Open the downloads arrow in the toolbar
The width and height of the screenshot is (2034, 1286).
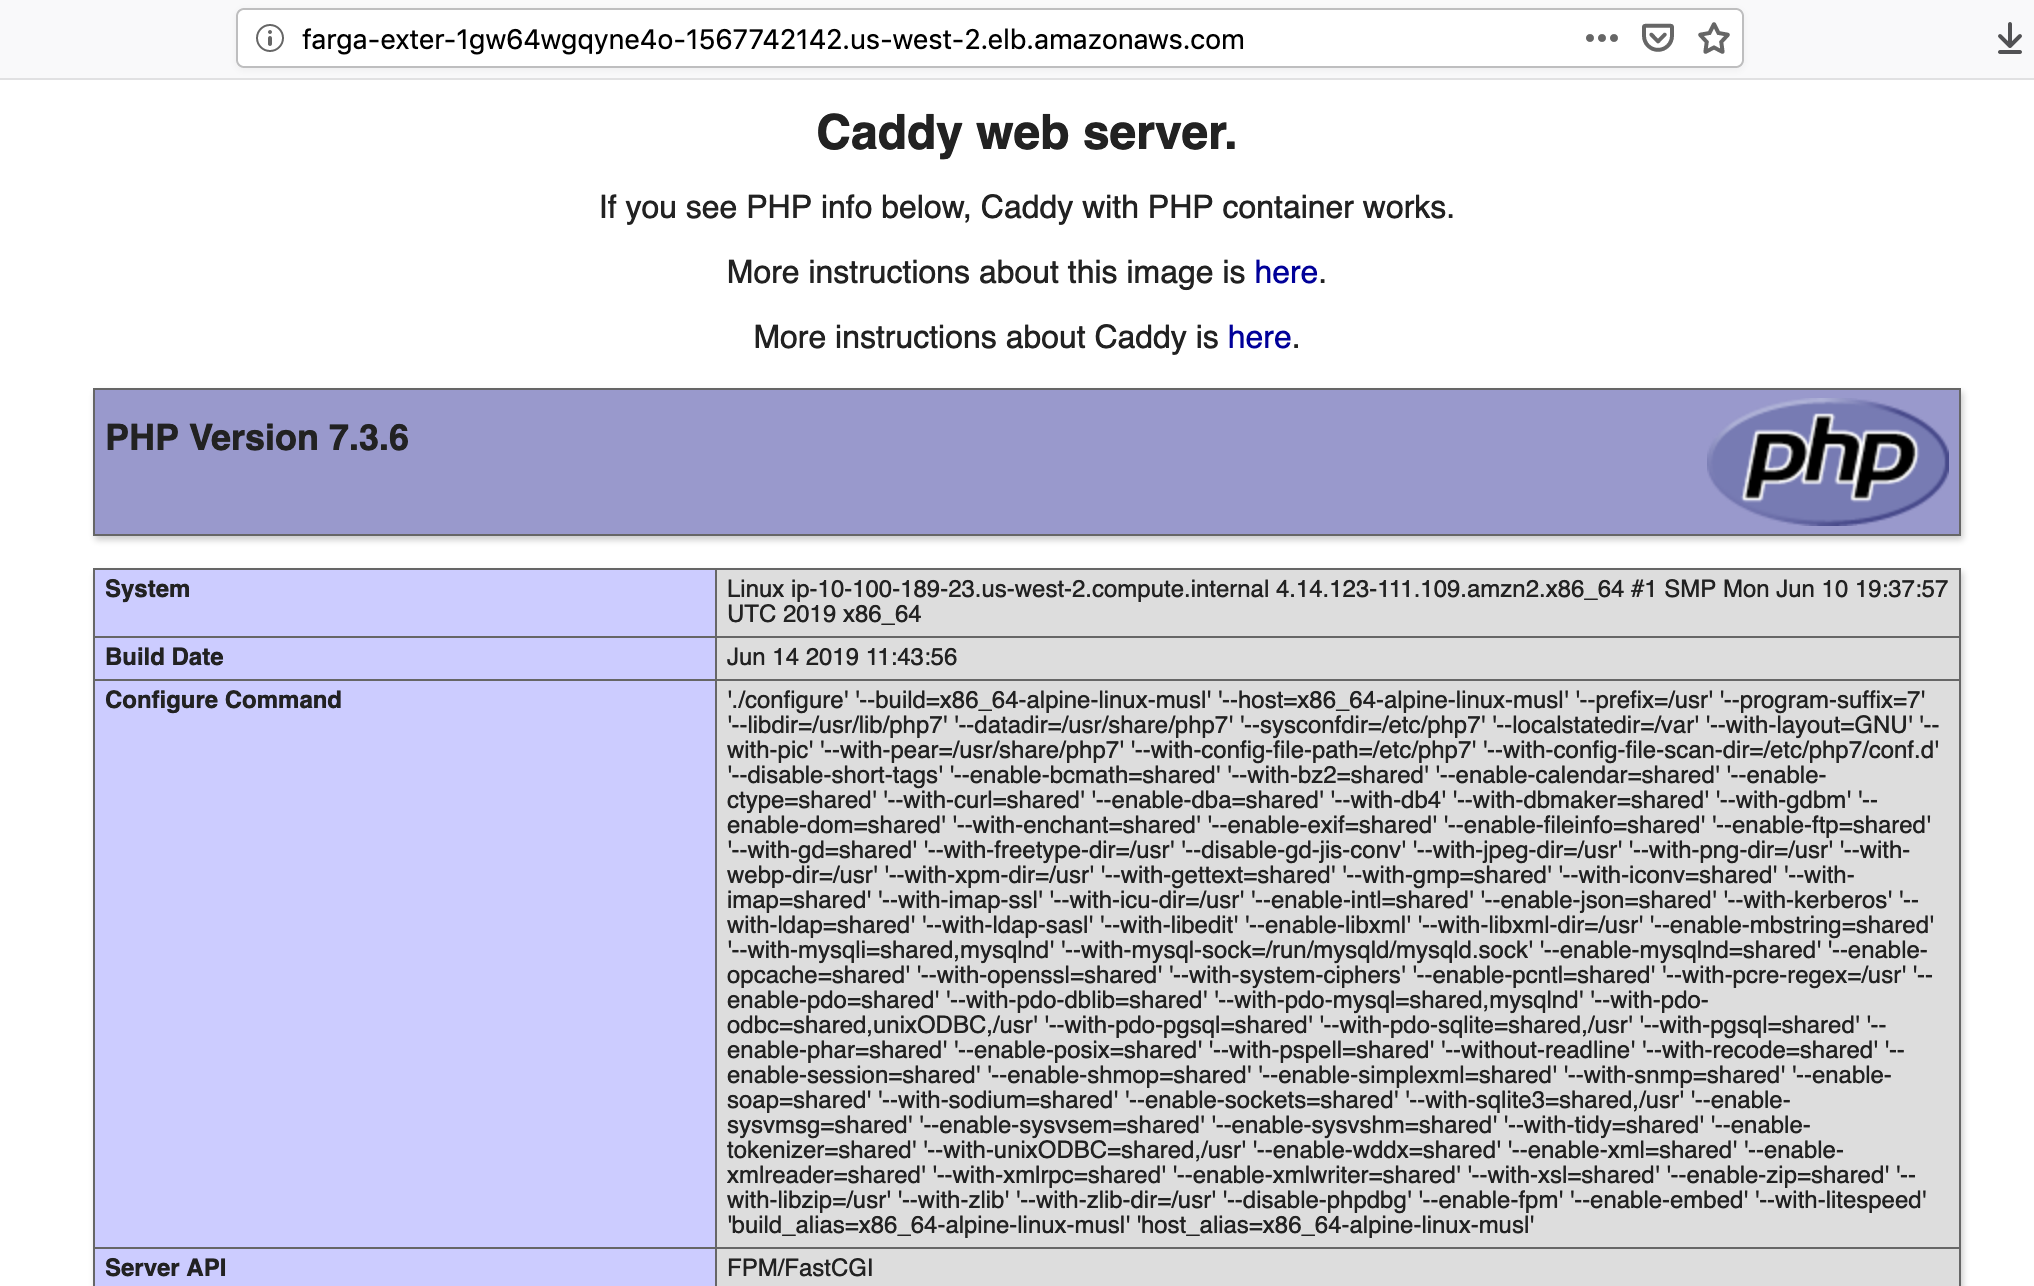(x=2009, y=40)
